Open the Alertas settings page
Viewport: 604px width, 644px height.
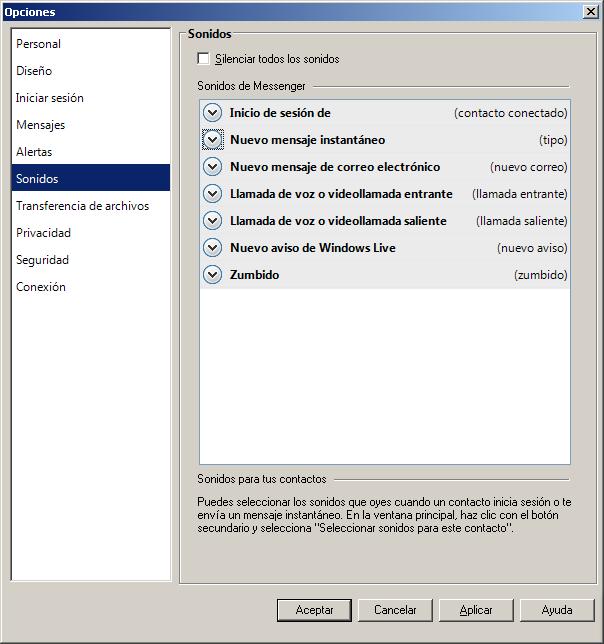point(34,152)
